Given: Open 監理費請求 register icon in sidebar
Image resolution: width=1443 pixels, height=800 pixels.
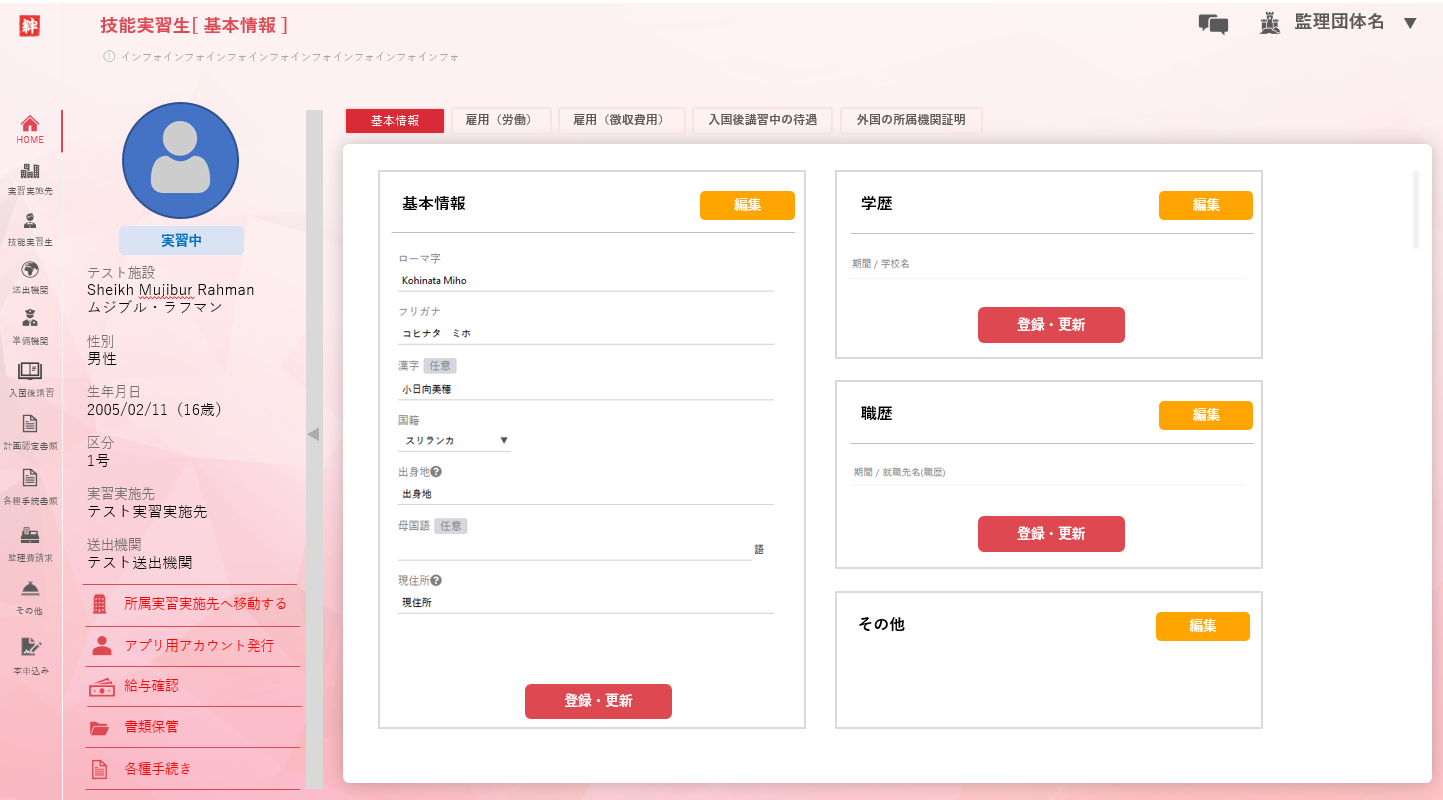Looking at the screenshot, I should pos(30,535).
